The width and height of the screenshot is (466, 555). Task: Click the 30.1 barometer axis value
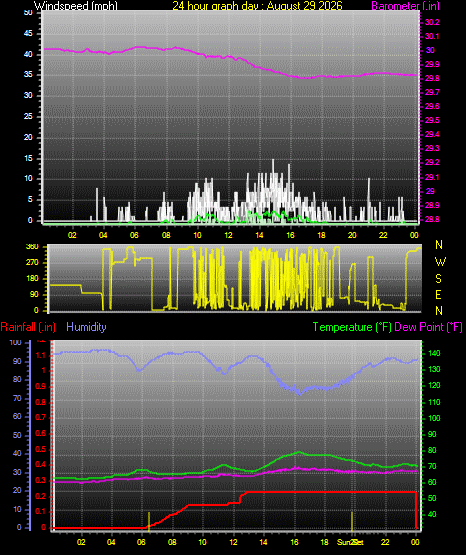click(x=432, y=36)
